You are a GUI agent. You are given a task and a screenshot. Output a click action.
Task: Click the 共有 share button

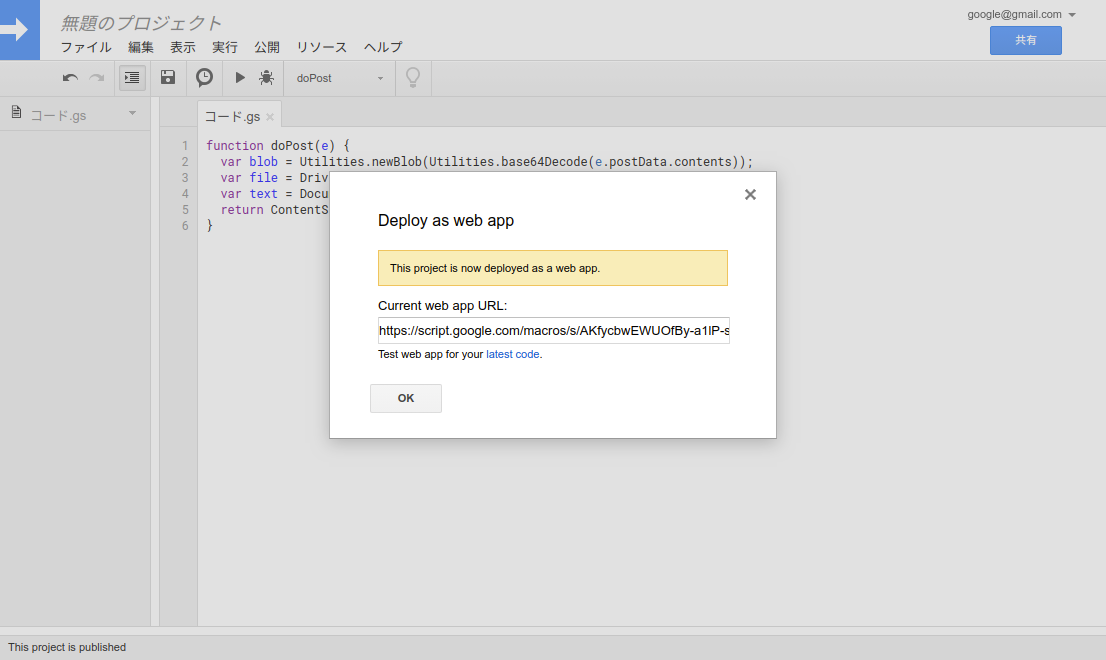[1026, 40]
